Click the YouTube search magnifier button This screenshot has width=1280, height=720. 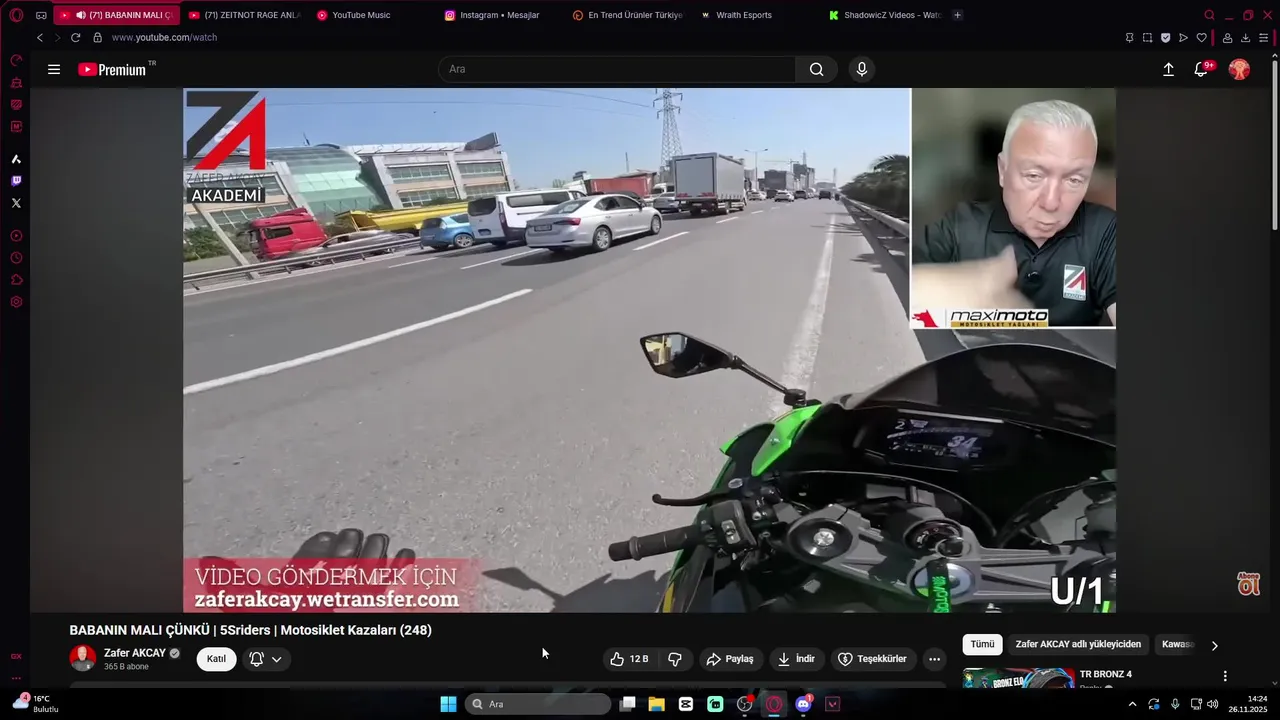817,69
